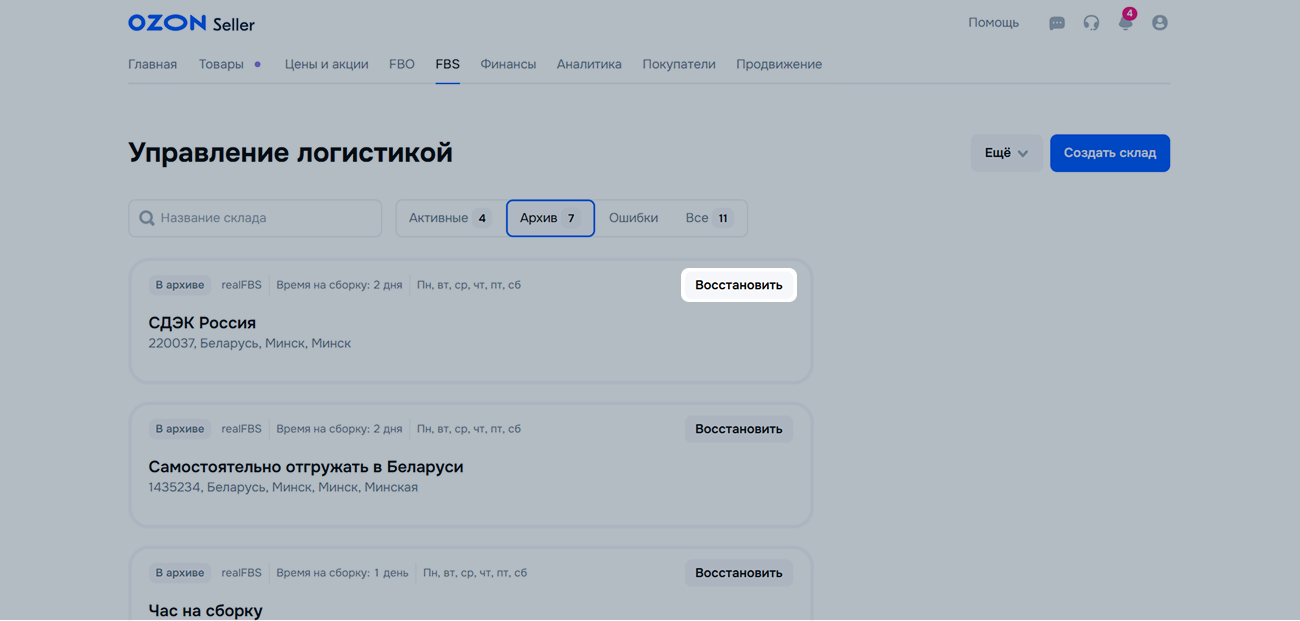1300x621 pixels.
Task: Click the Создать склад button
Action: point(1109,153)
